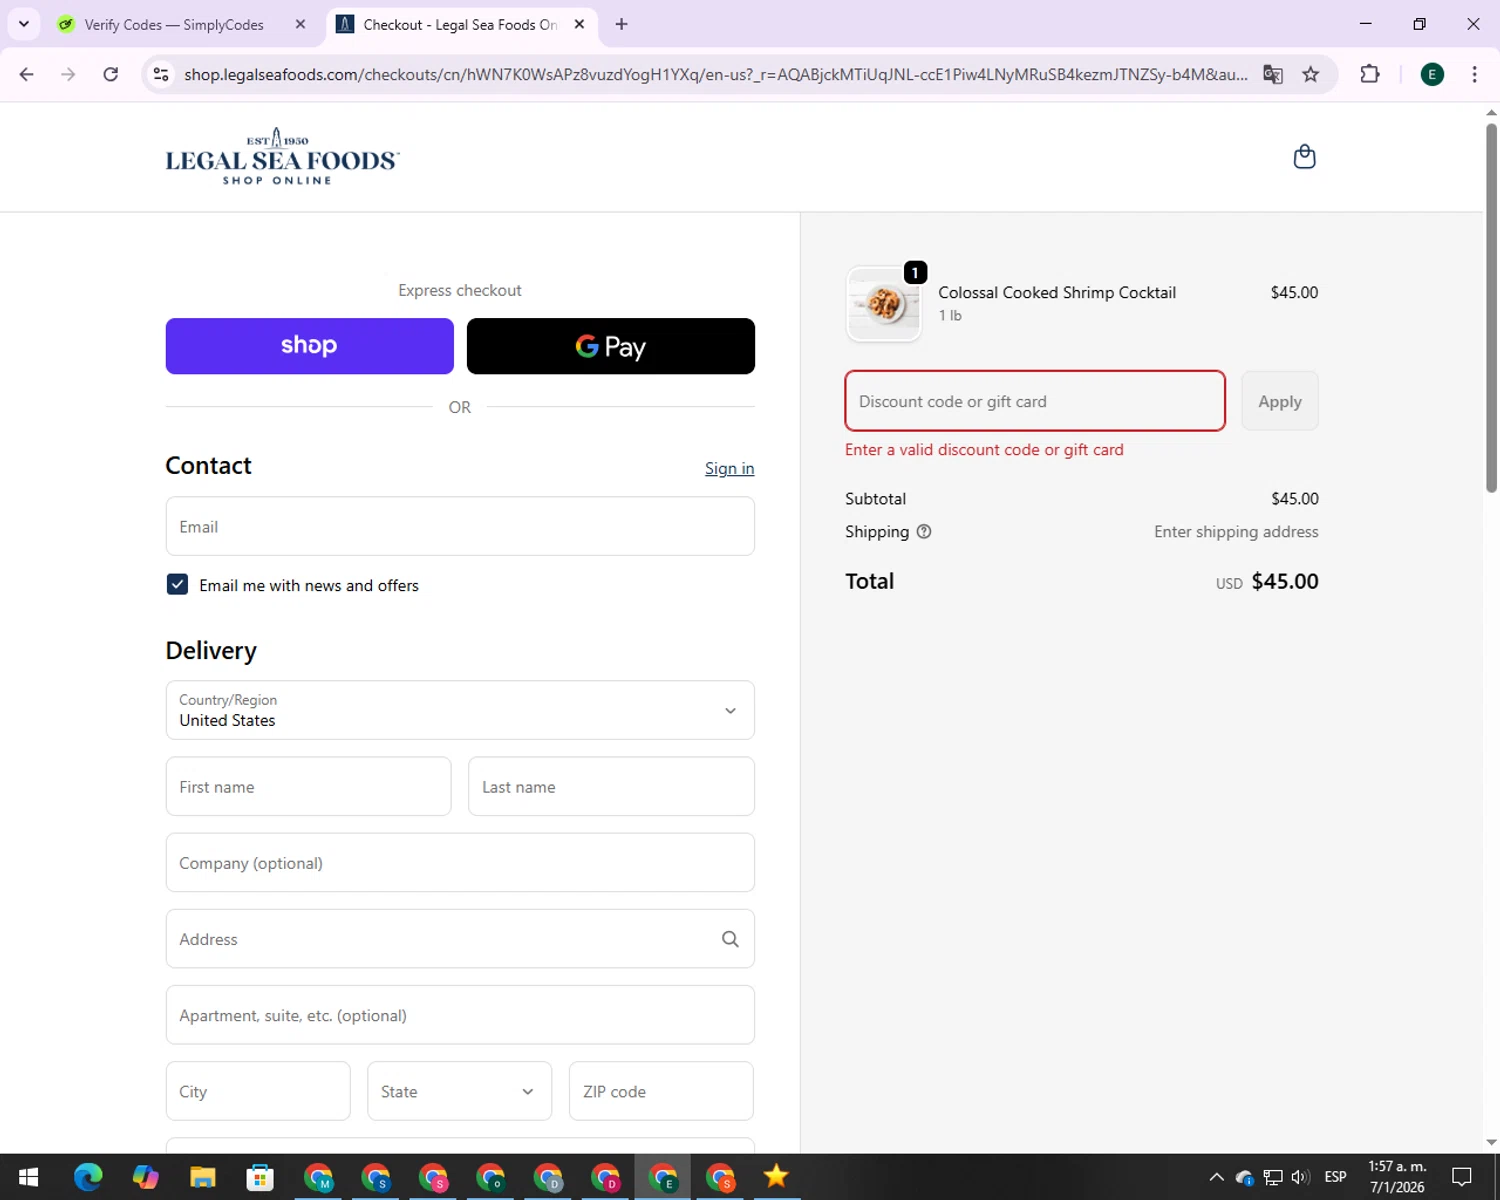Open the browser Extensions puzzle icon
Viewport: 1500px width, 1200px height.
[1370, 74]
